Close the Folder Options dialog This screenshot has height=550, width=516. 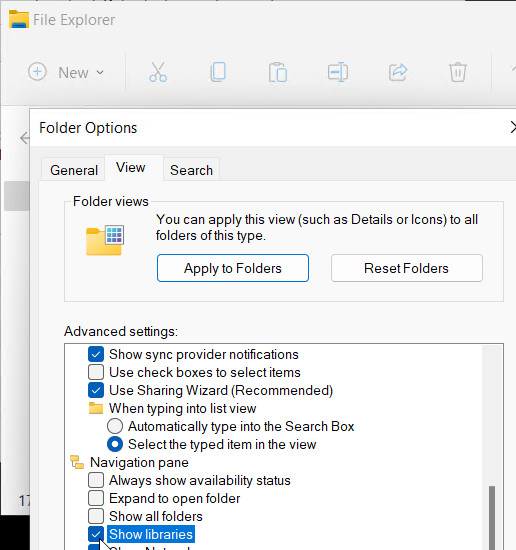(x=513, y=127)
